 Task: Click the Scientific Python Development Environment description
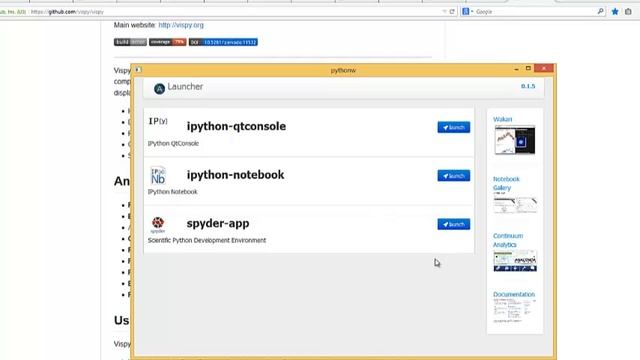(x=207, y=240)
